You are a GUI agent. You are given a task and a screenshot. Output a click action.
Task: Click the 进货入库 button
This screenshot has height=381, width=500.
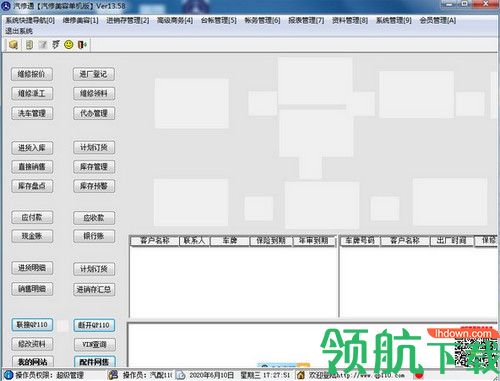pyautogui.click(x=32, y=148)
